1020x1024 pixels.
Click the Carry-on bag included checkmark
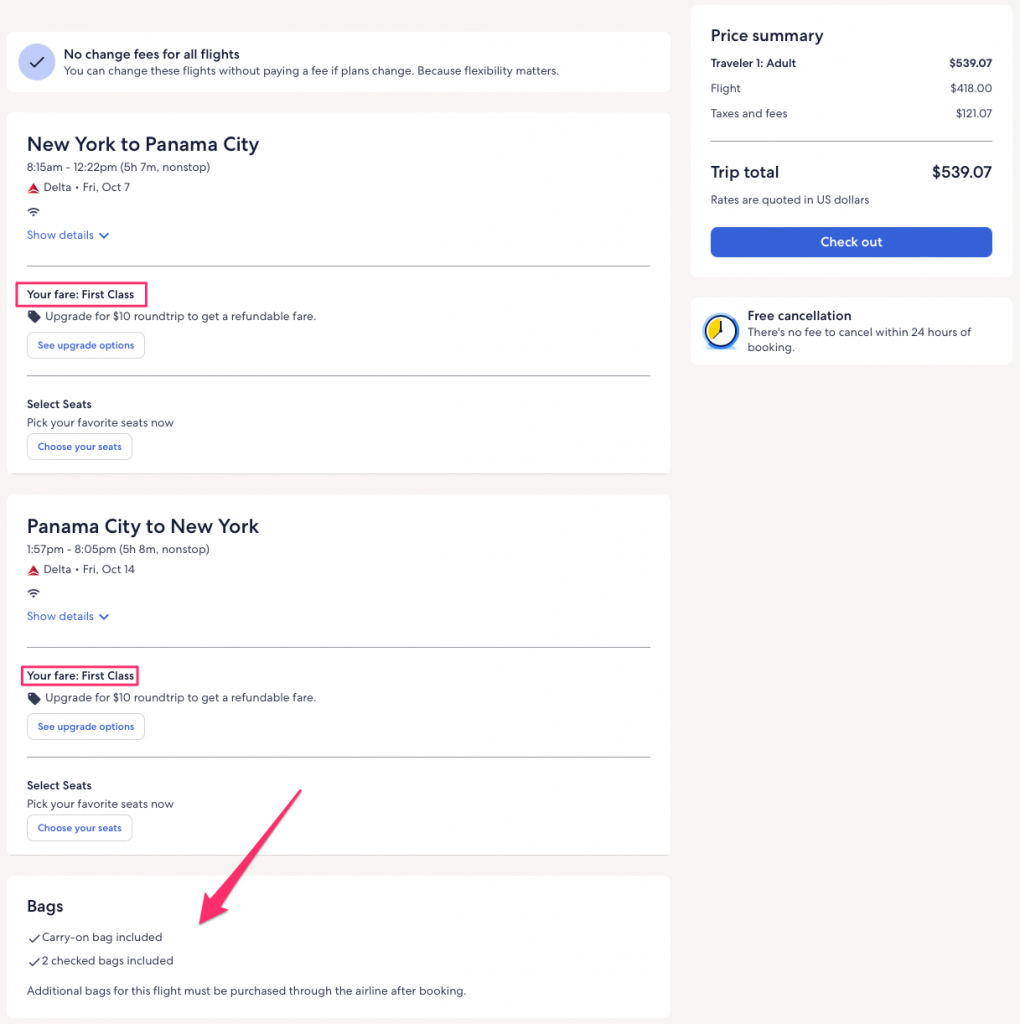click(x=34, y=938)
